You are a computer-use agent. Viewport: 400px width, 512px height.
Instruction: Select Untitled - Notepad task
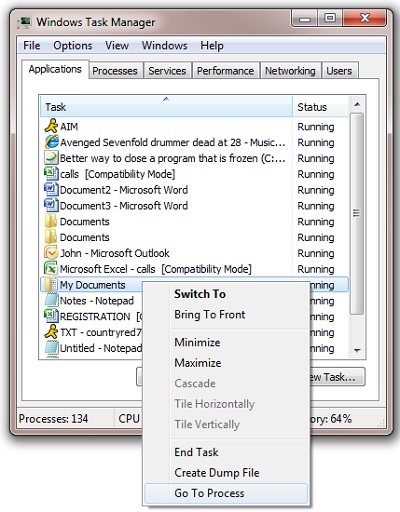[x=92, y=348]
